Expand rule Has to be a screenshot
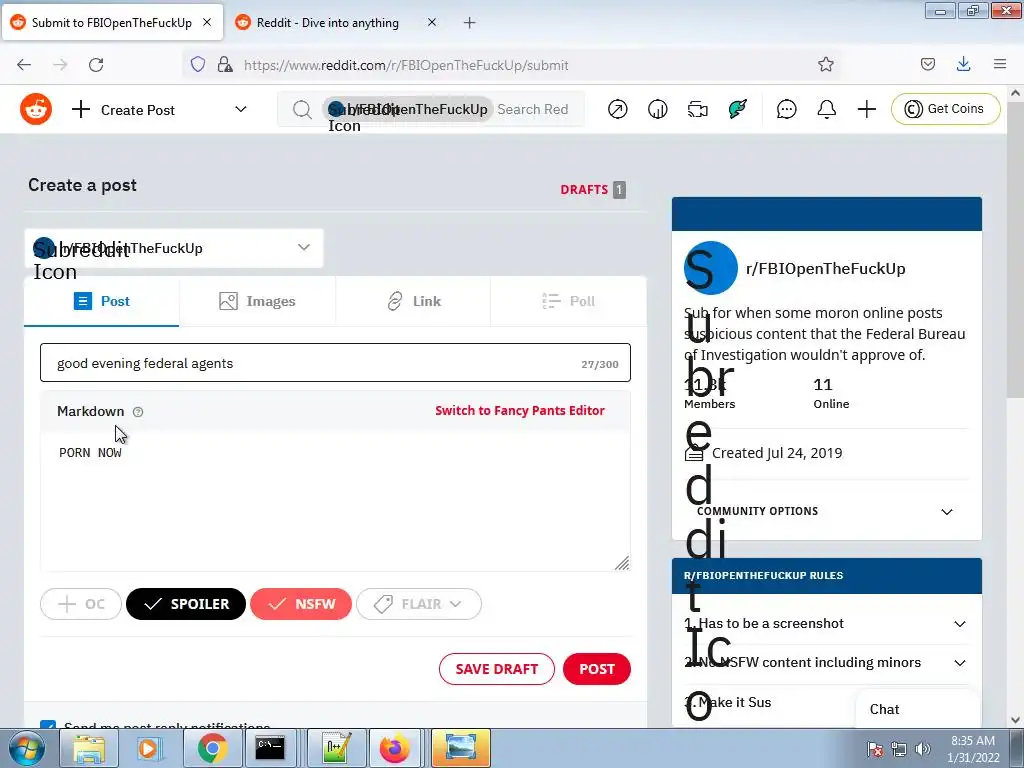 826,624
